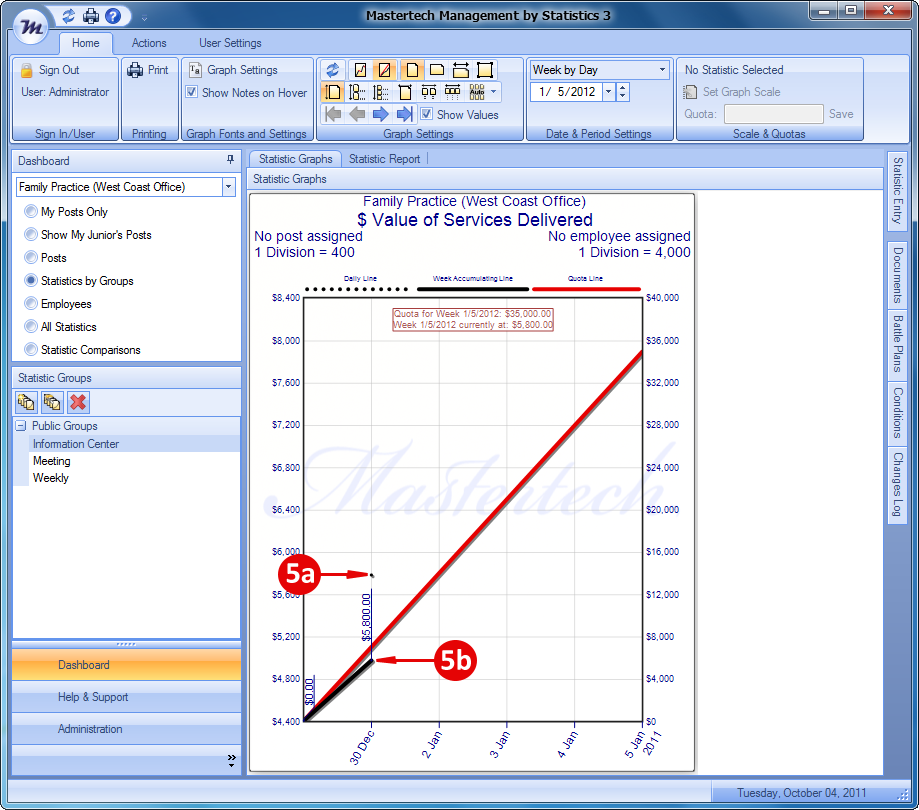The height and width of the screenshot is (810, 919).
Task: Click the Mastertech application orb logo
Action: tap(30, 26)
